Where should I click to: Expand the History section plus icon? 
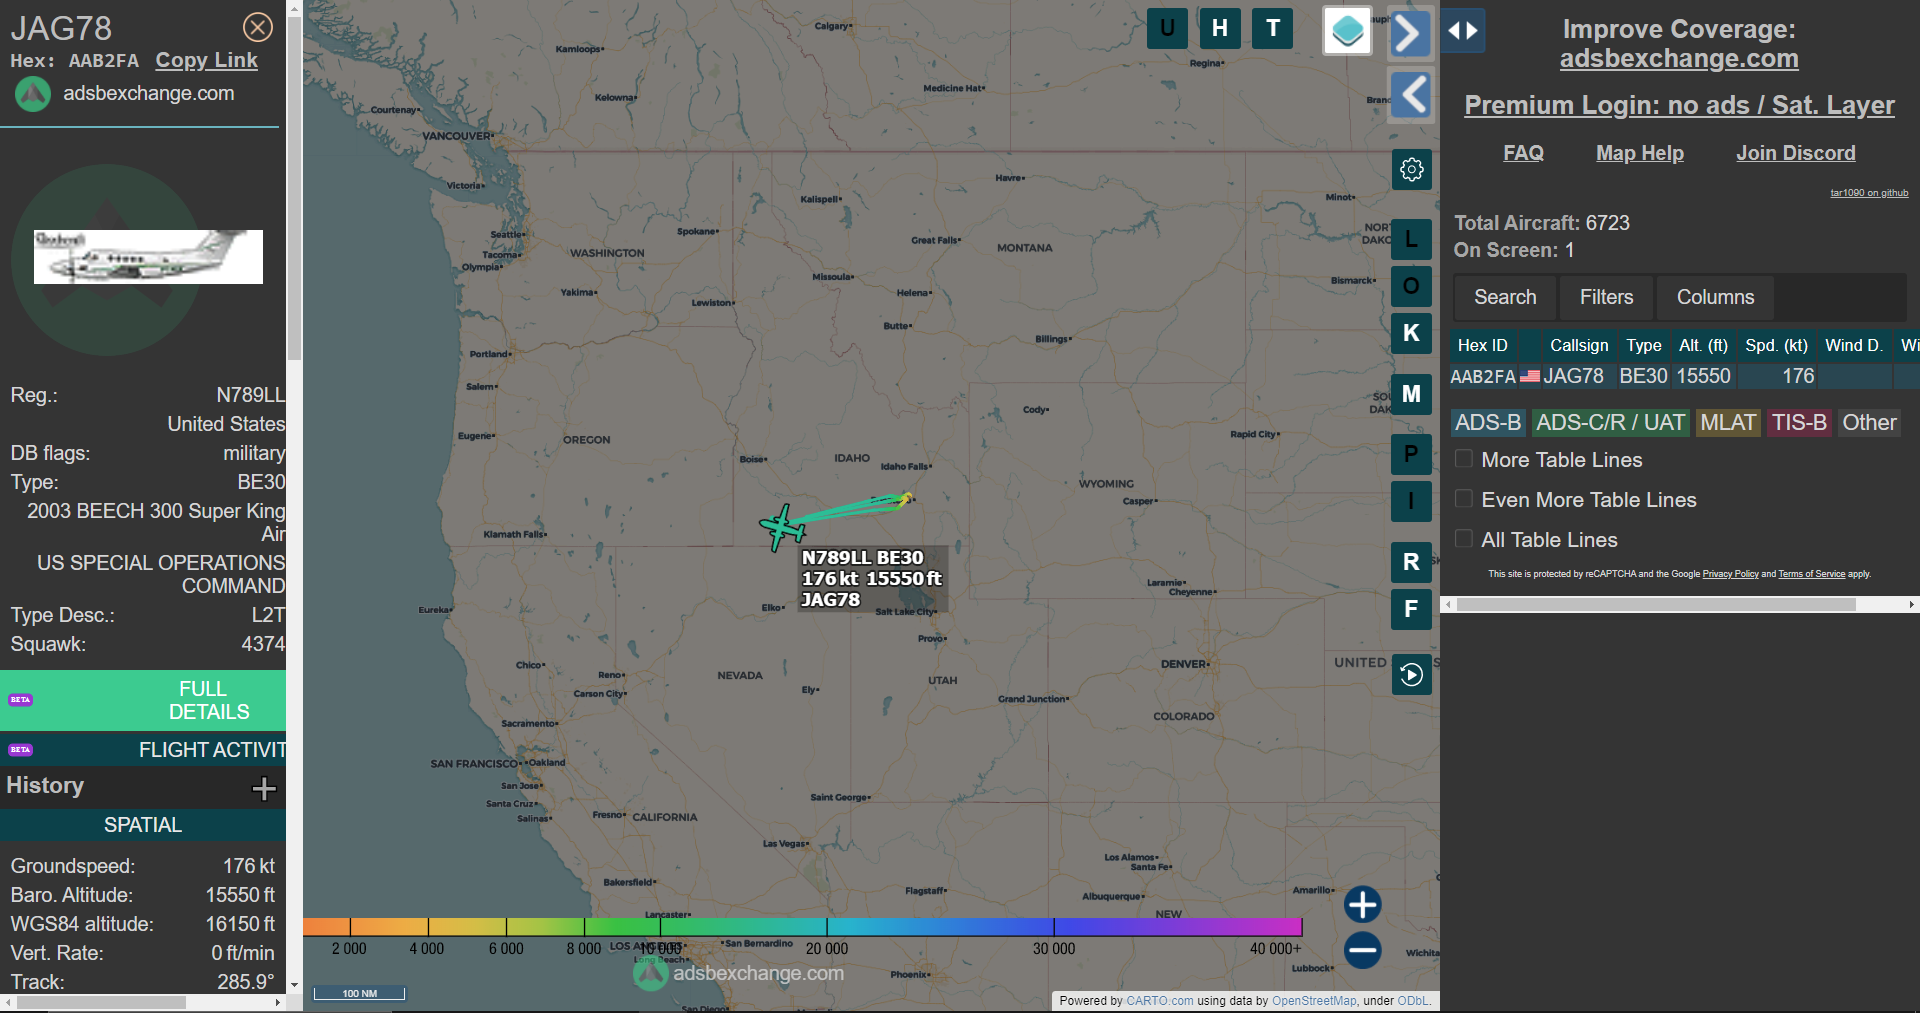click(x=264, y=789)
